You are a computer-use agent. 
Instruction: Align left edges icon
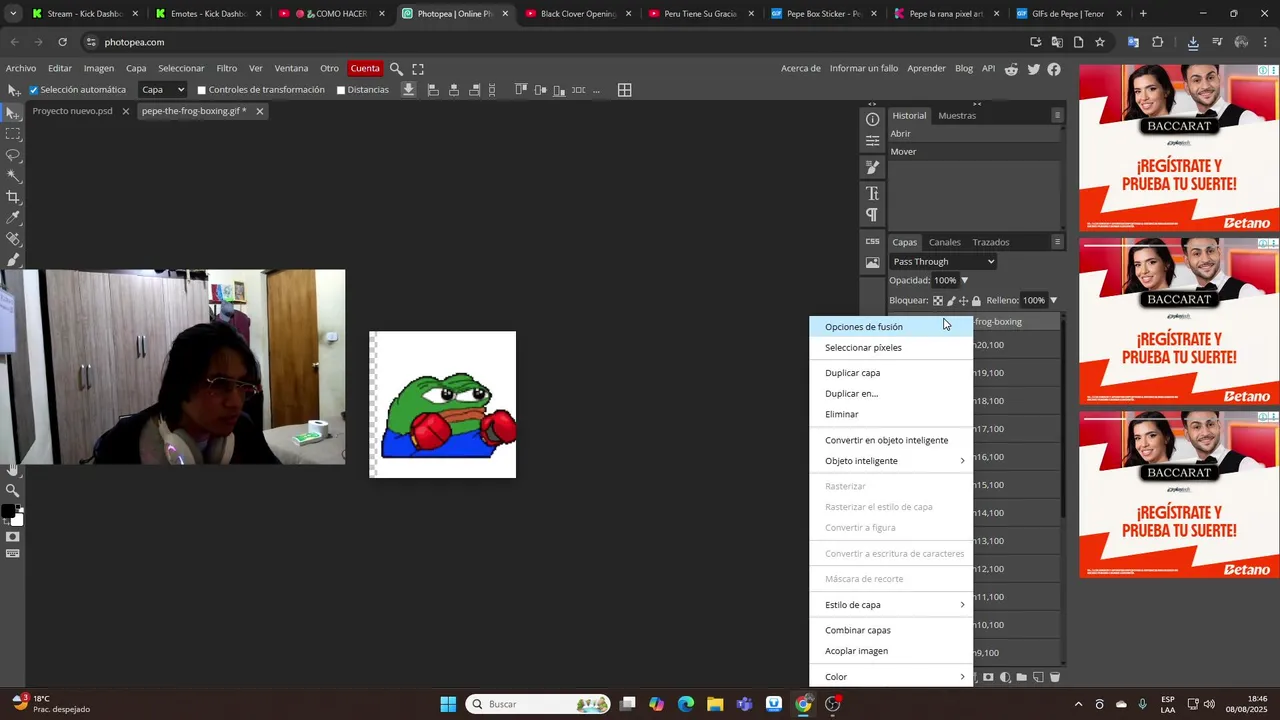(433, 90)
